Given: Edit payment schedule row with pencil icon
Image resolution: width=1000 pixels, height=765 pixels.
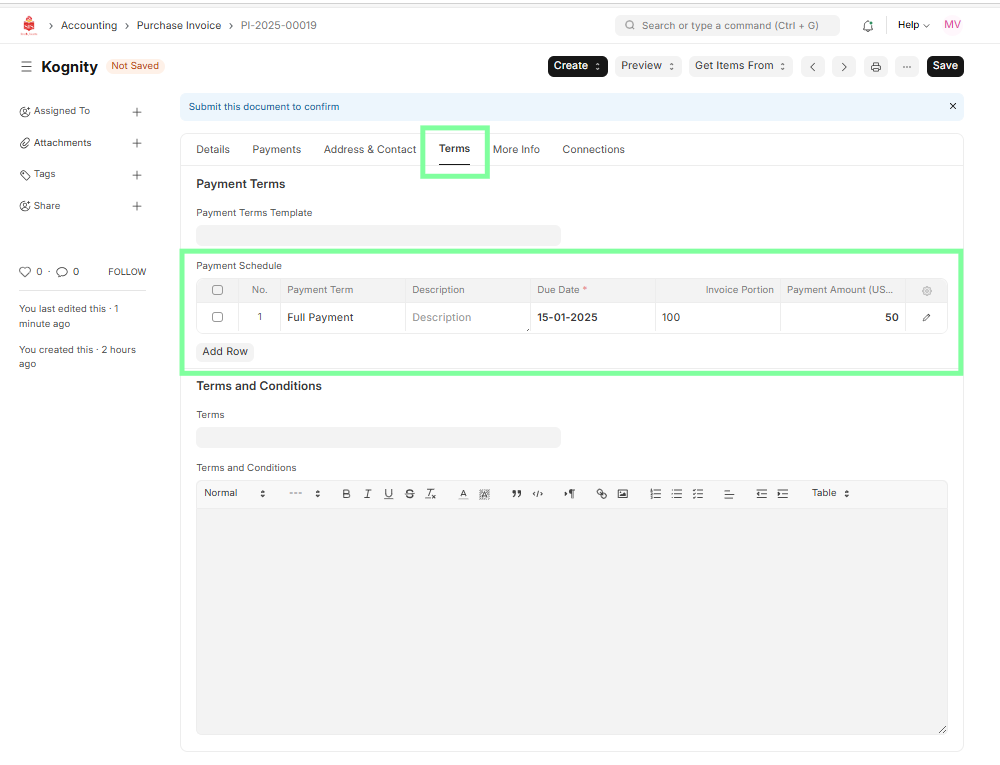Looking at the screenshot, I should pyautogui.click(x=926, y=318).
